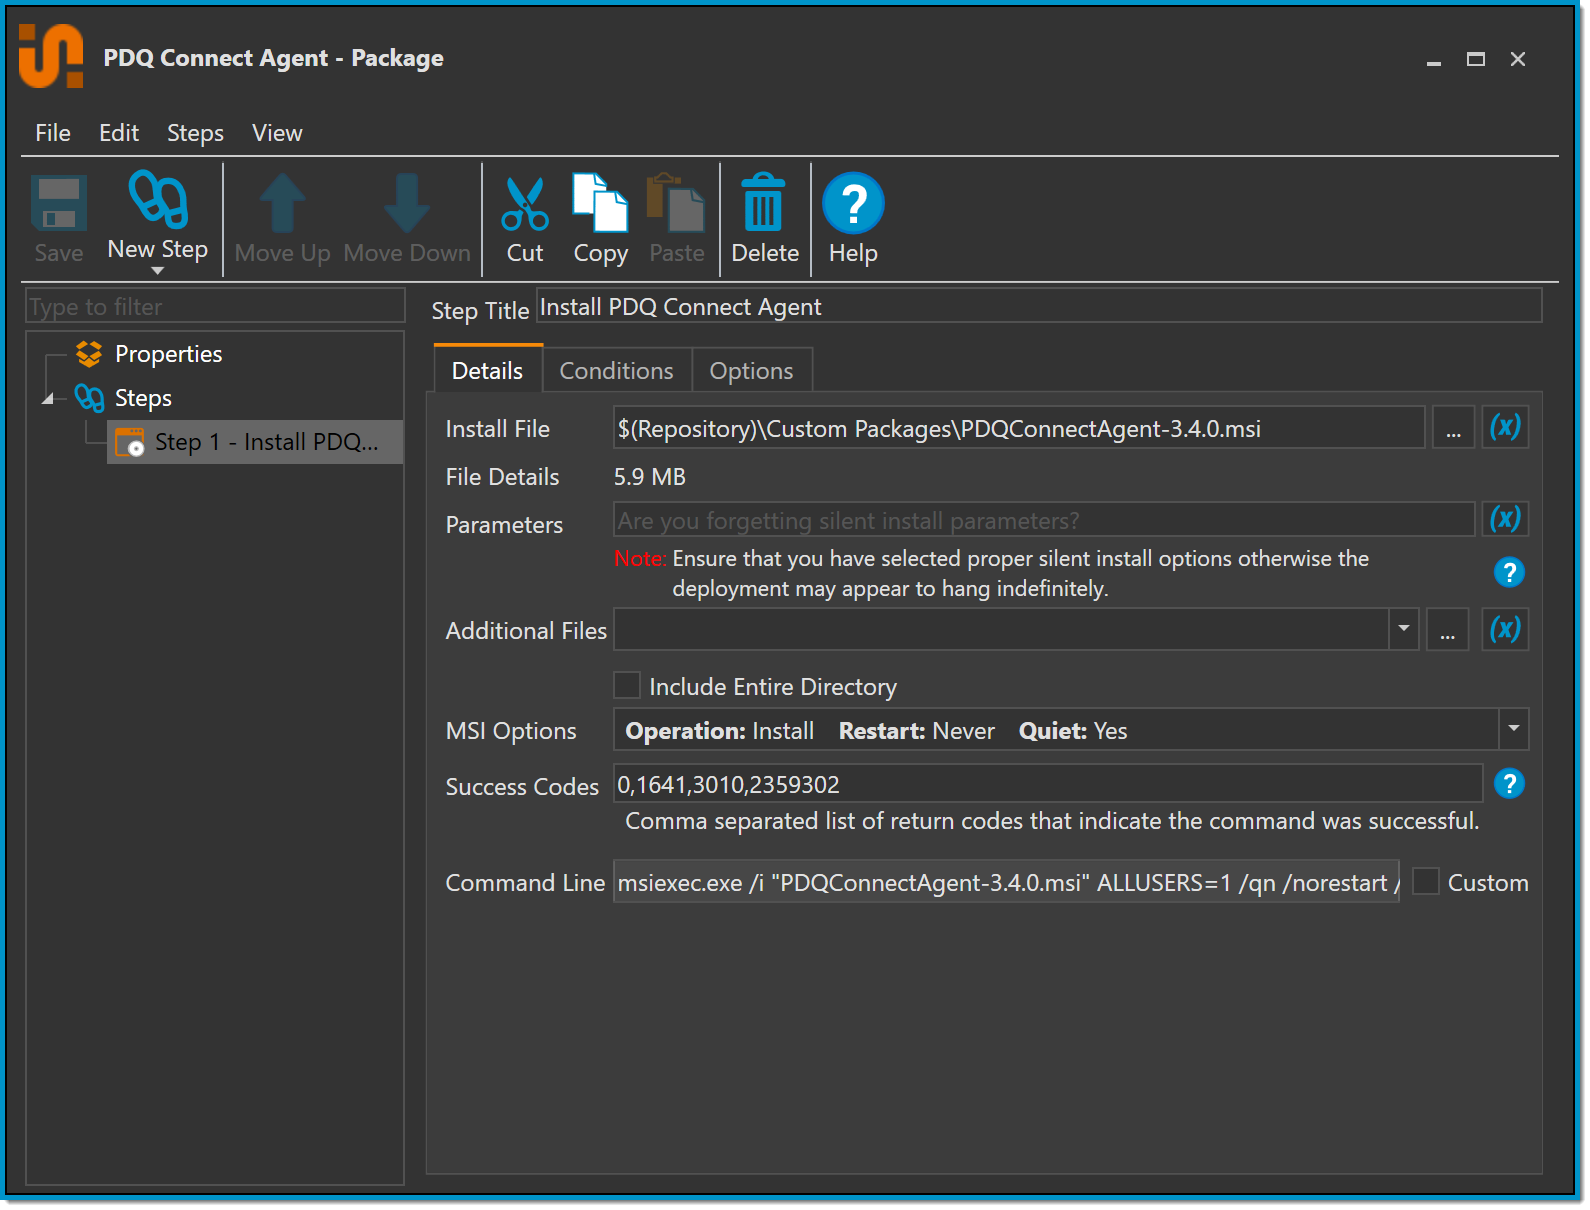Cut the selected step with scissors icon

click(x=525, y=204)
